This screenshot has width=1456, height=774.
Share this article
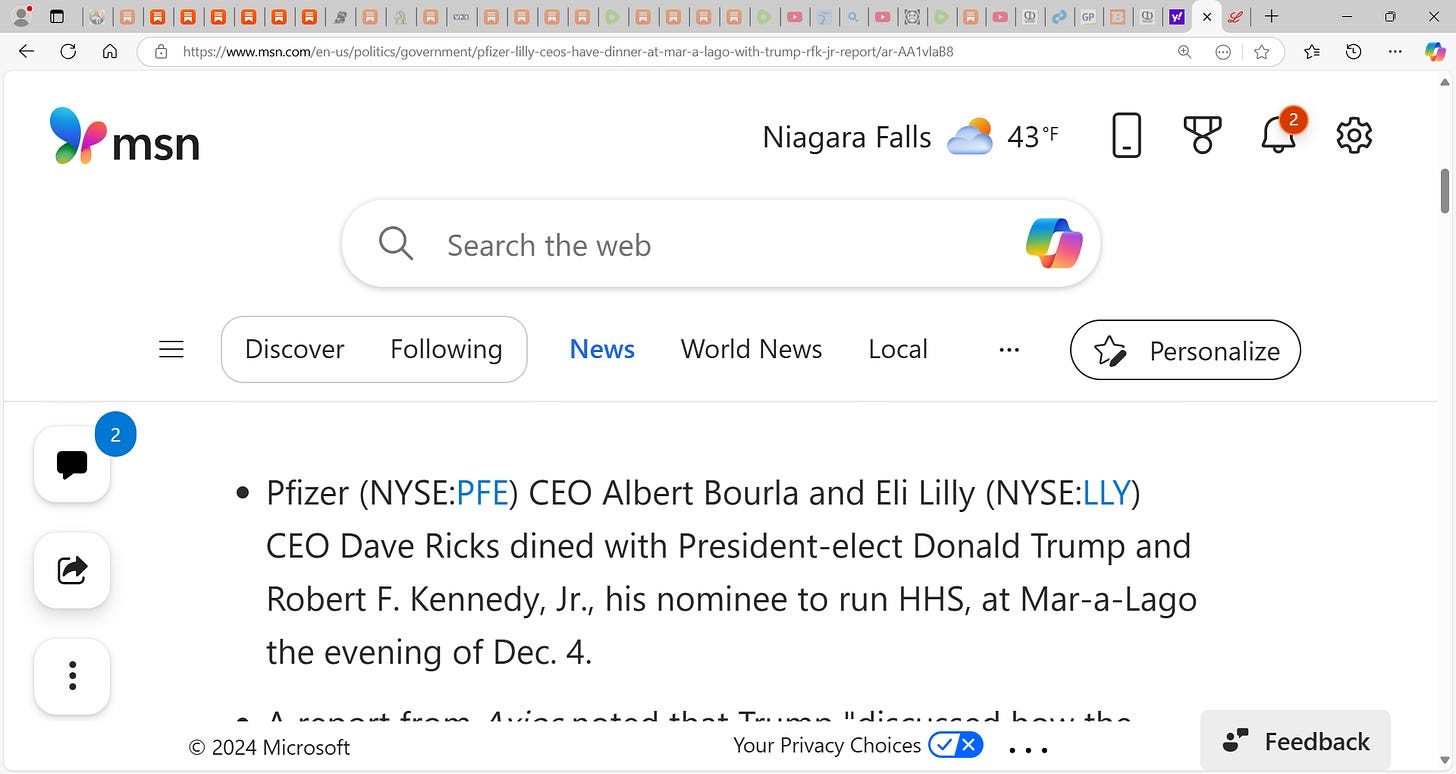click(72, 570)
